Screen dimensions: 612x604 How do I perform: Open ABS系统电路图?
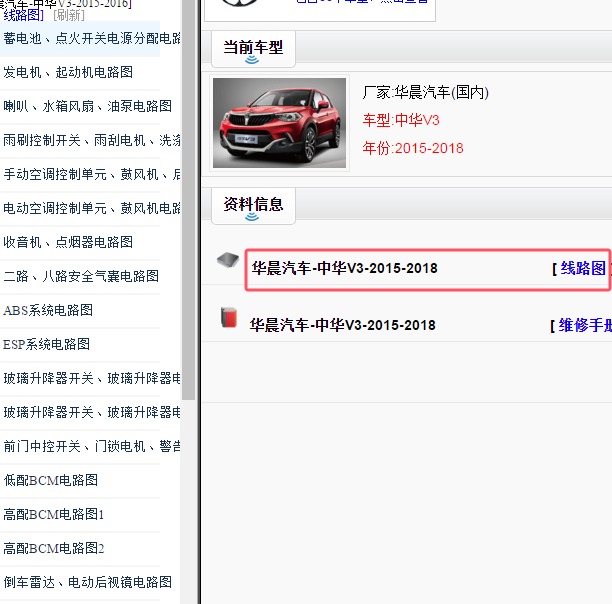tap(48, 310)
